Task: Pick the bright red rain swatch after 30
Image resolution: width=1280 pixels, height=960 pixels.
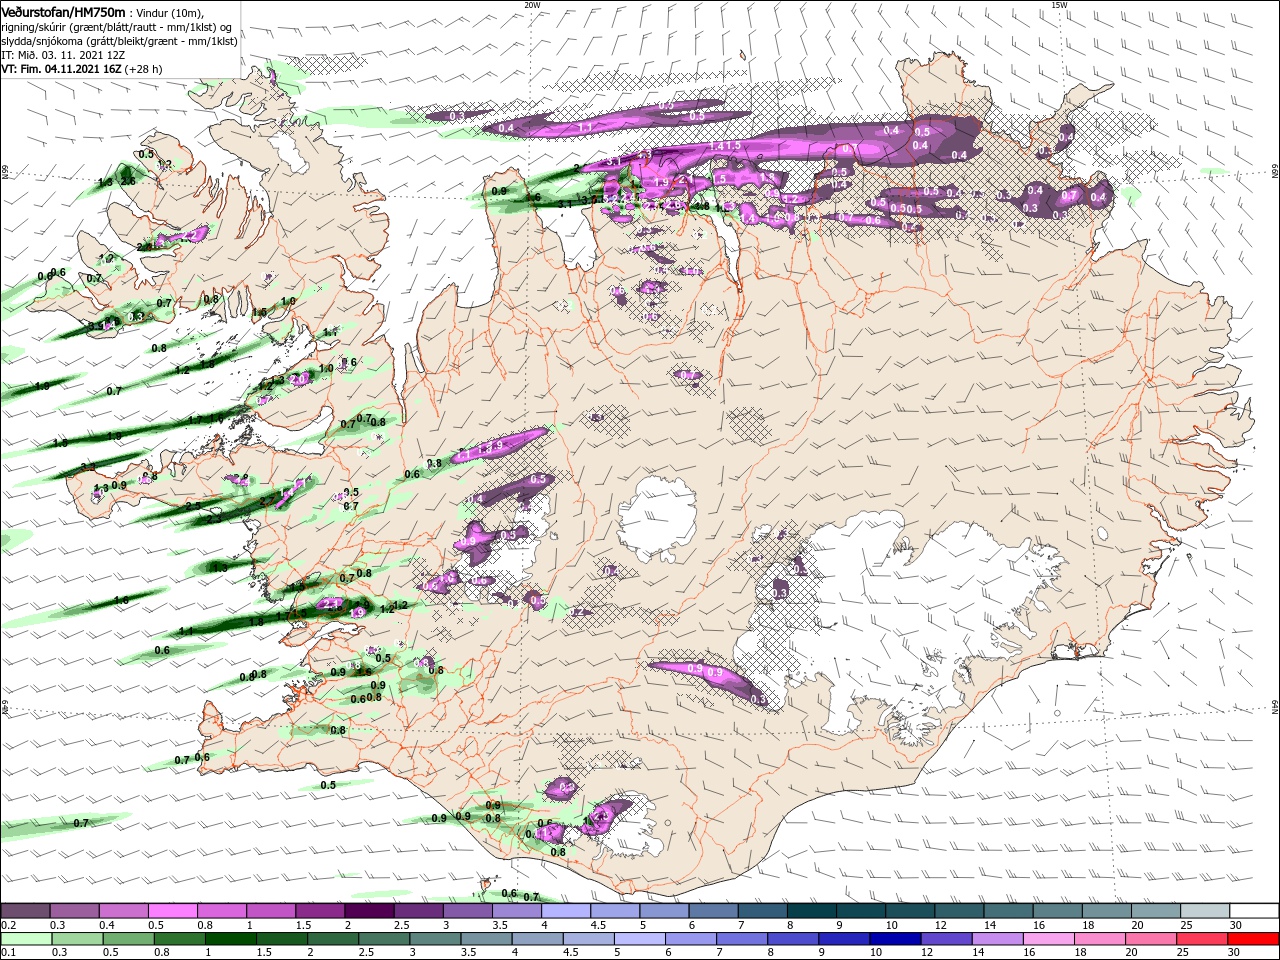Action: click(x=1254, y=939)
